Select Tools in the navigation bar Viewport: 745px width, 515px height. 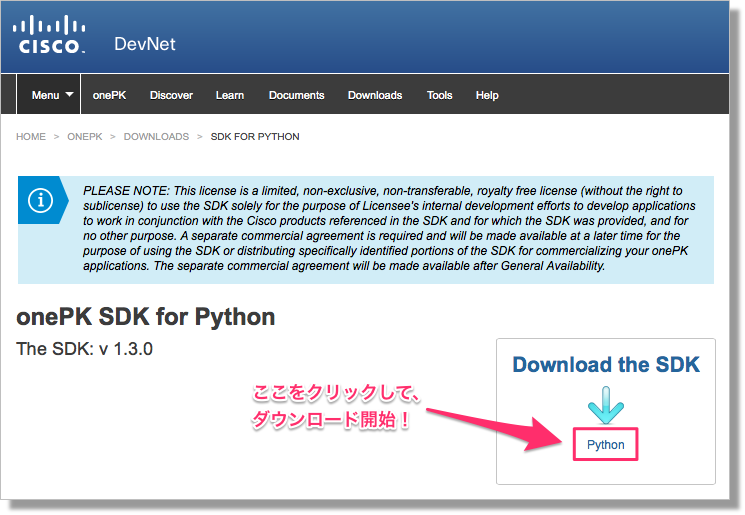pyautogui.click(x=439, y=95)
